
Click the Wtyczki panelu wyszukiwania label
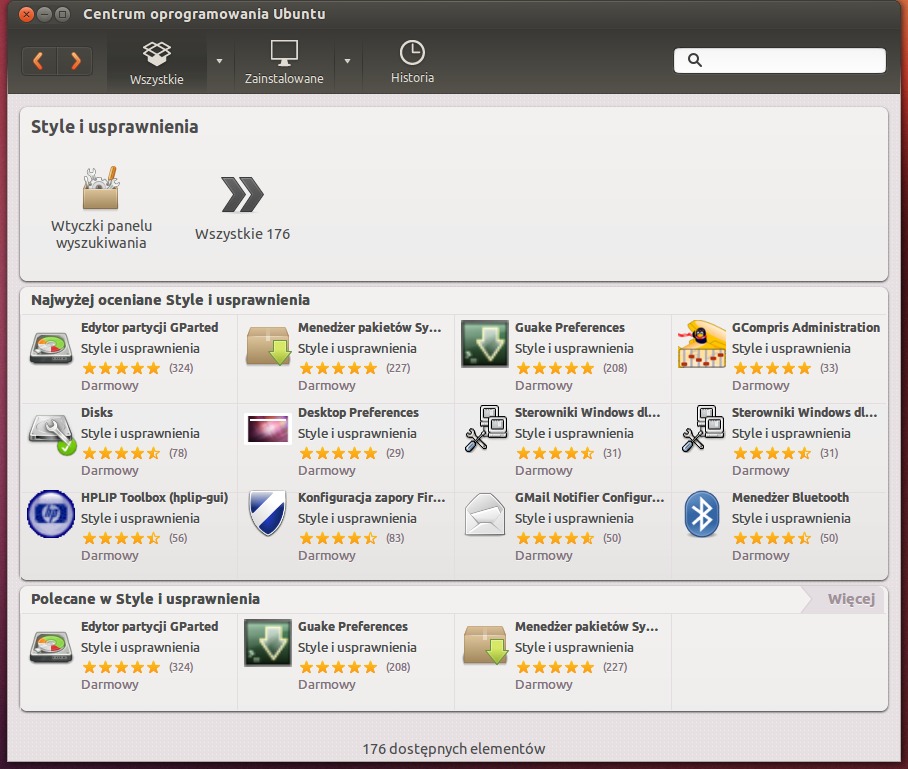101,234
